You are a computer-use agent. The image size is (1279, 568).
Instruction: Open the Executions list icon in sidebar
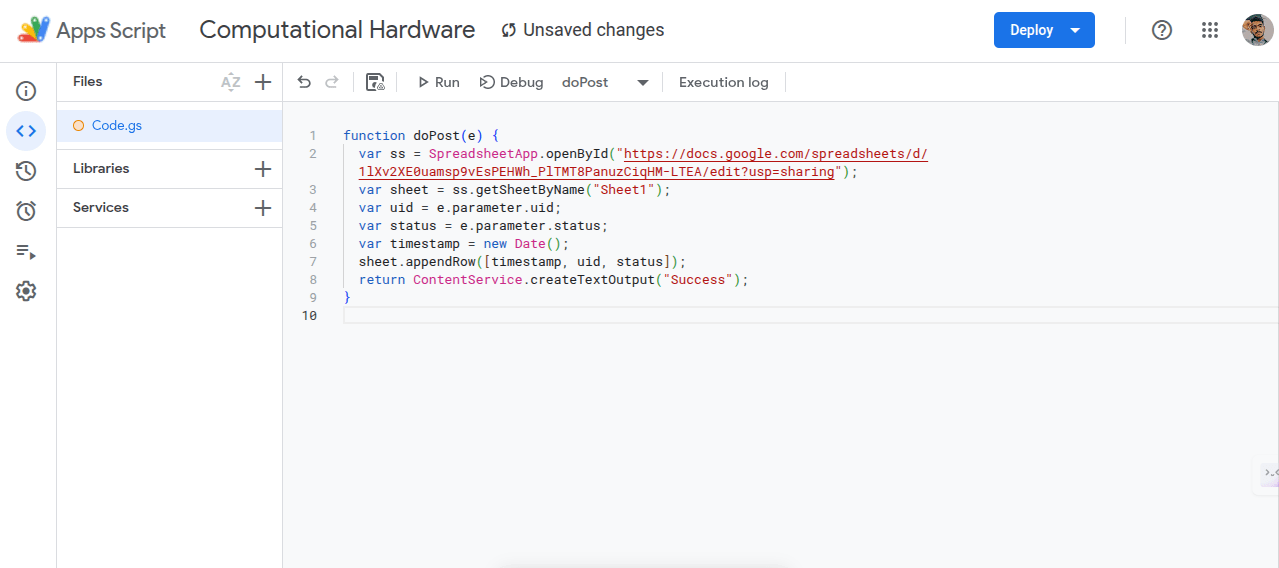tap(26, 251)
